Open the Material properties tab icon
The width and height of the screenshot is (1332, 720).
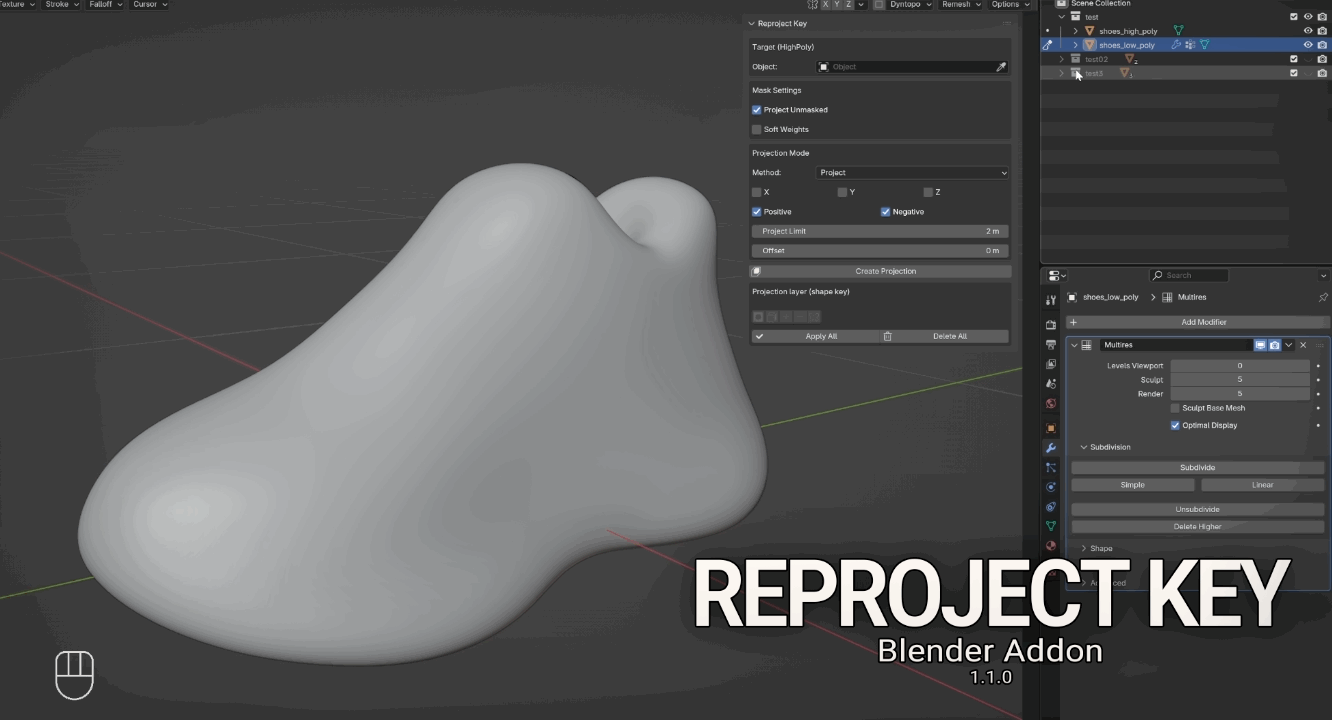coord(1051,546)
